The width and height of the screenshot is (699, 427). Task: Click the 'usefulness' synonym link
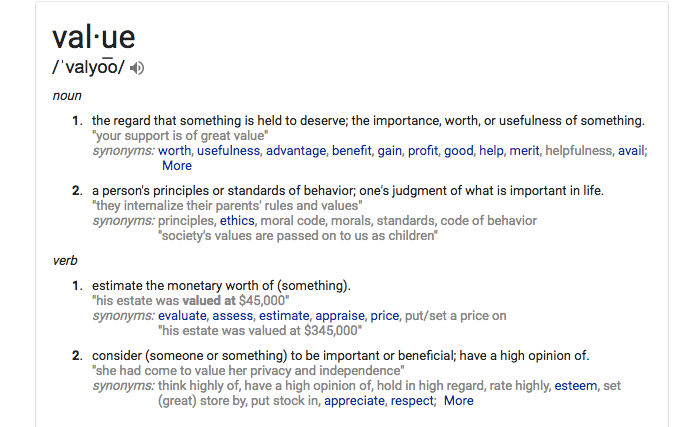coord(228,150)
